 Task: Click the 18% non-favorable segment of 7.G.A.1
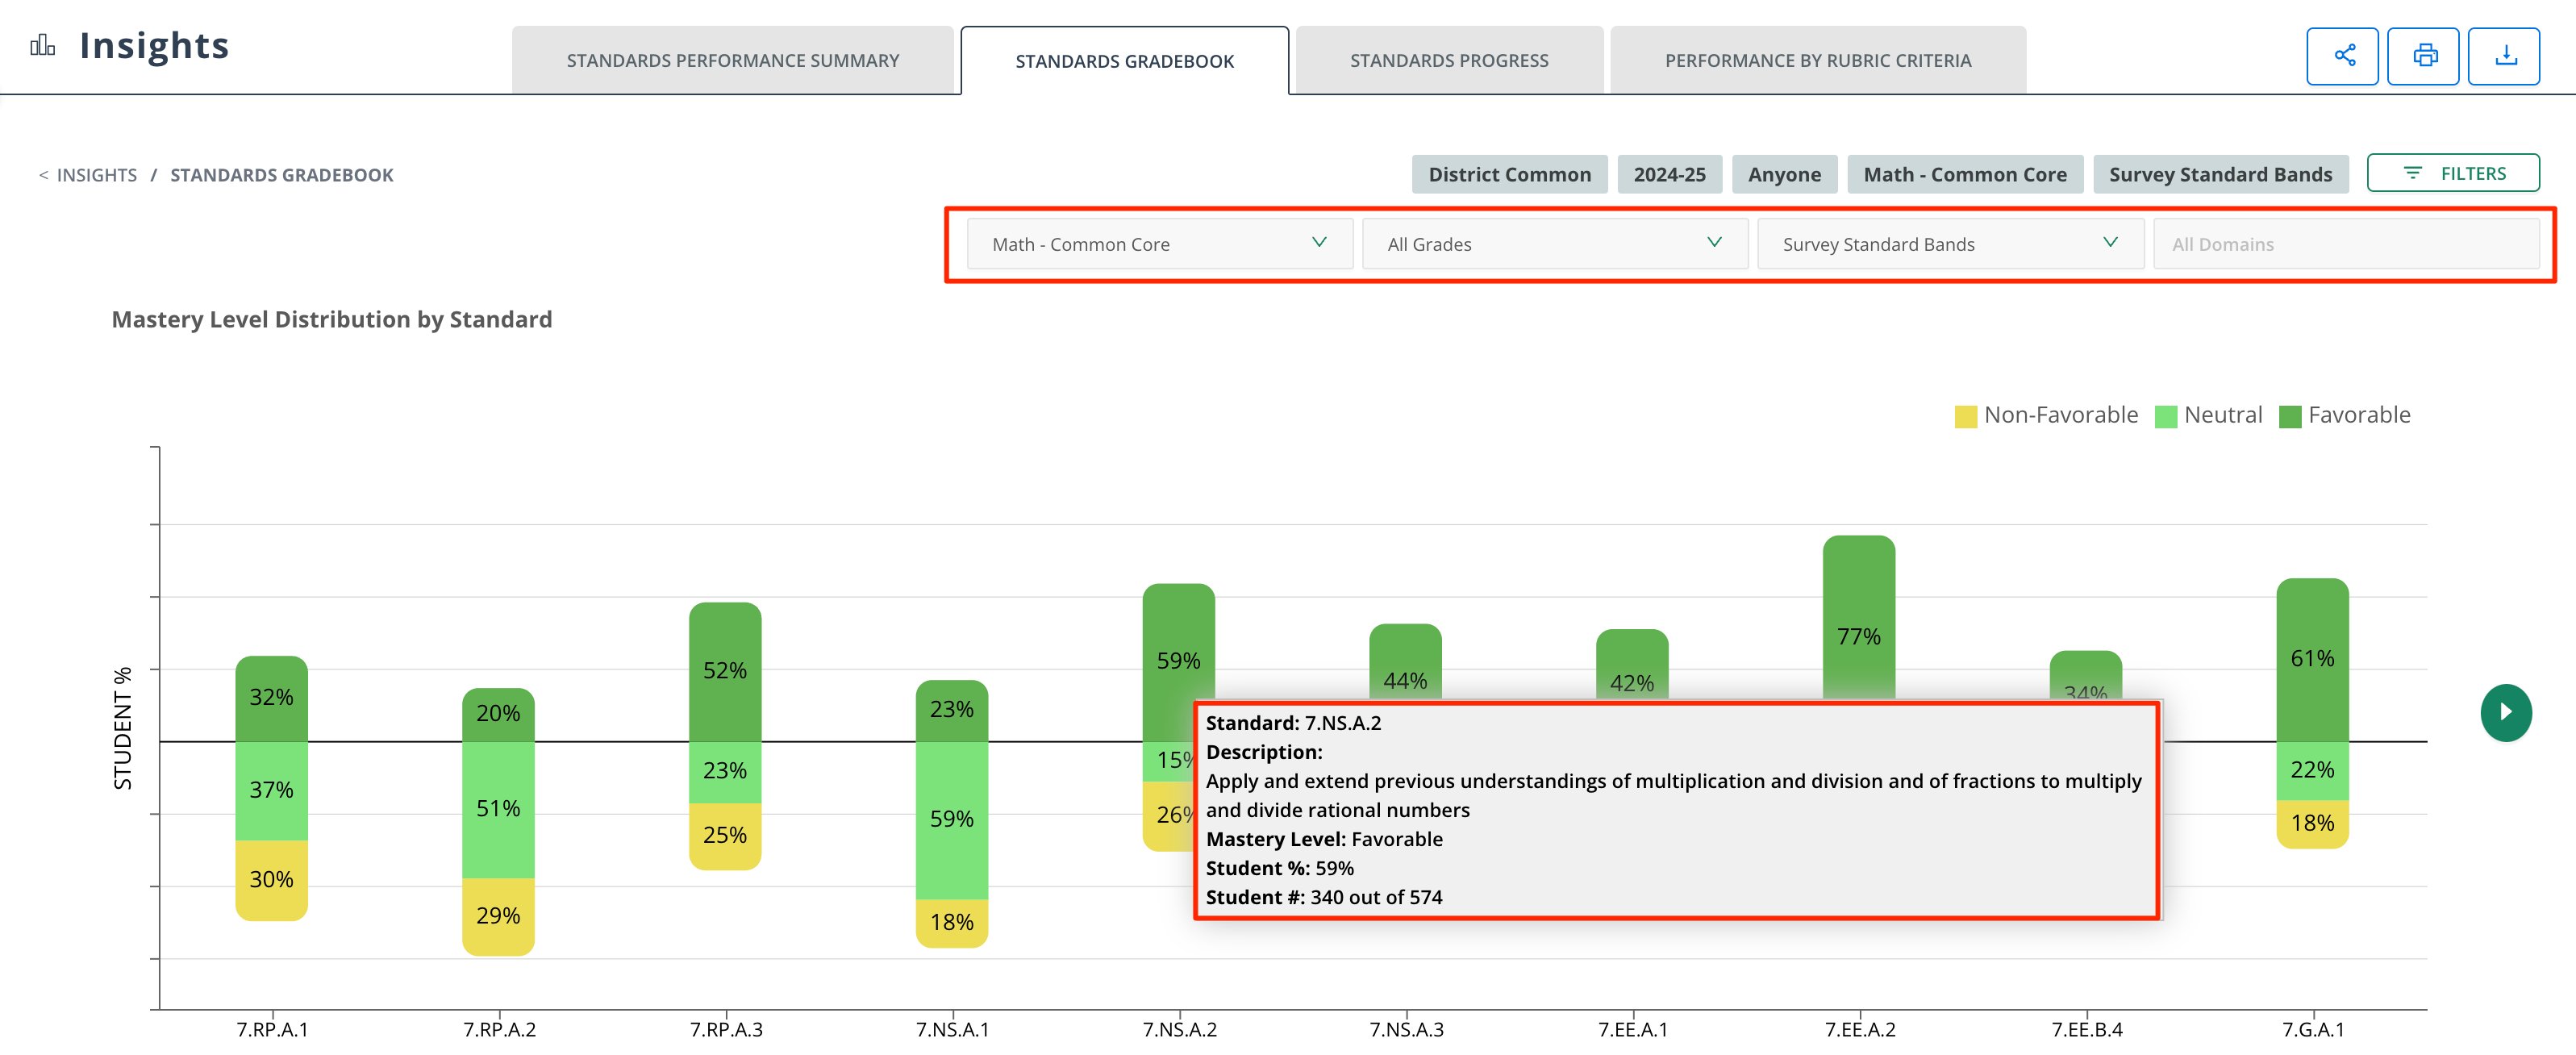coord(2312,824)
